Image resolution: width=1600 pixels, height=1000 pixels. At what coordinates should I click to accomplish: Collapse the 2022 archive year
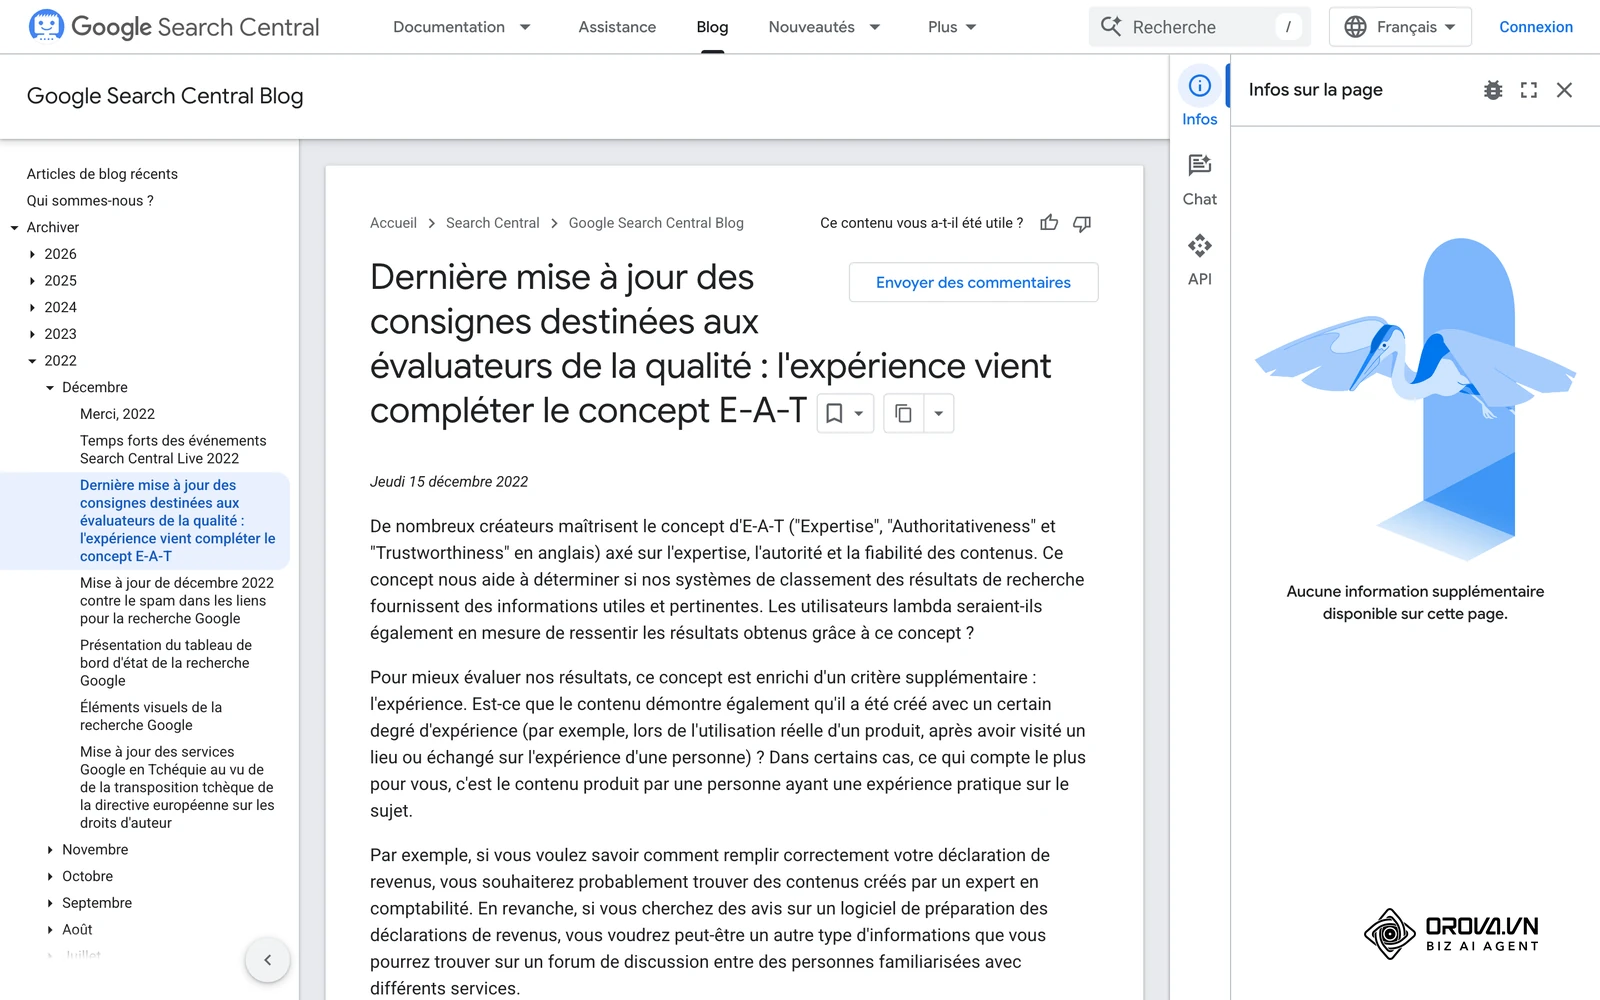point(33,361)
